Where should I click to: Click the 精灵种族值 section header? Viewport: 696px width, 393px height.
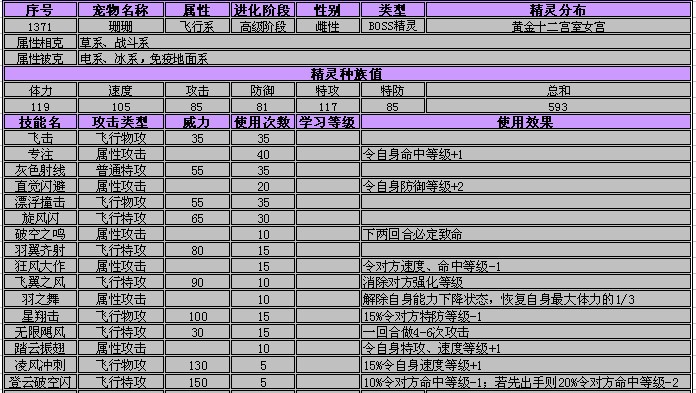tap(347, 74)
